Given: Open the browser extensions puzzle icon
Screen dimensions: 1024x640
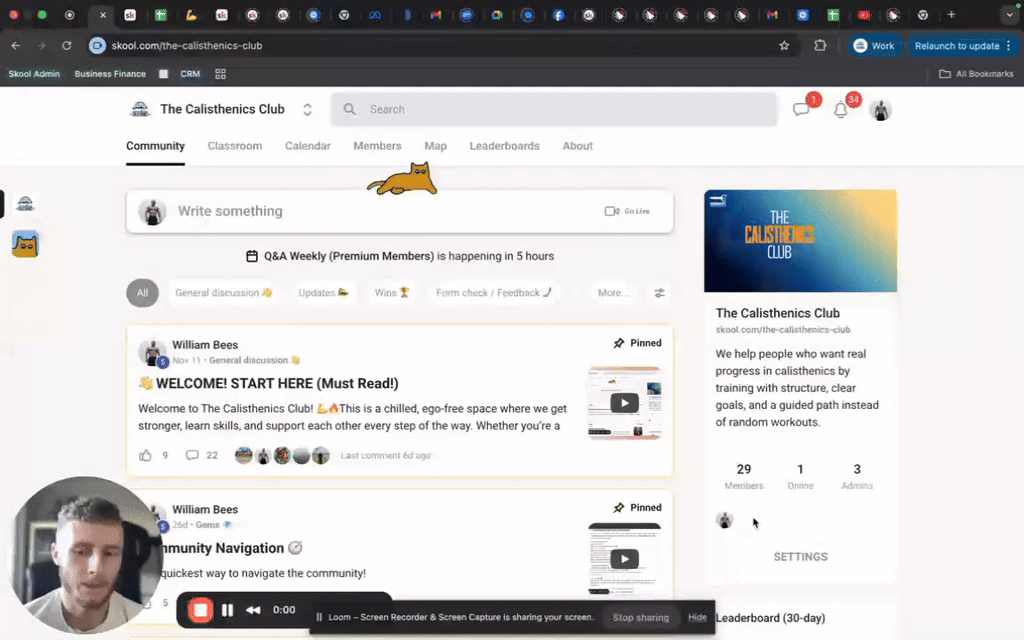Looking at the screenshot, I should coord(820,46).
